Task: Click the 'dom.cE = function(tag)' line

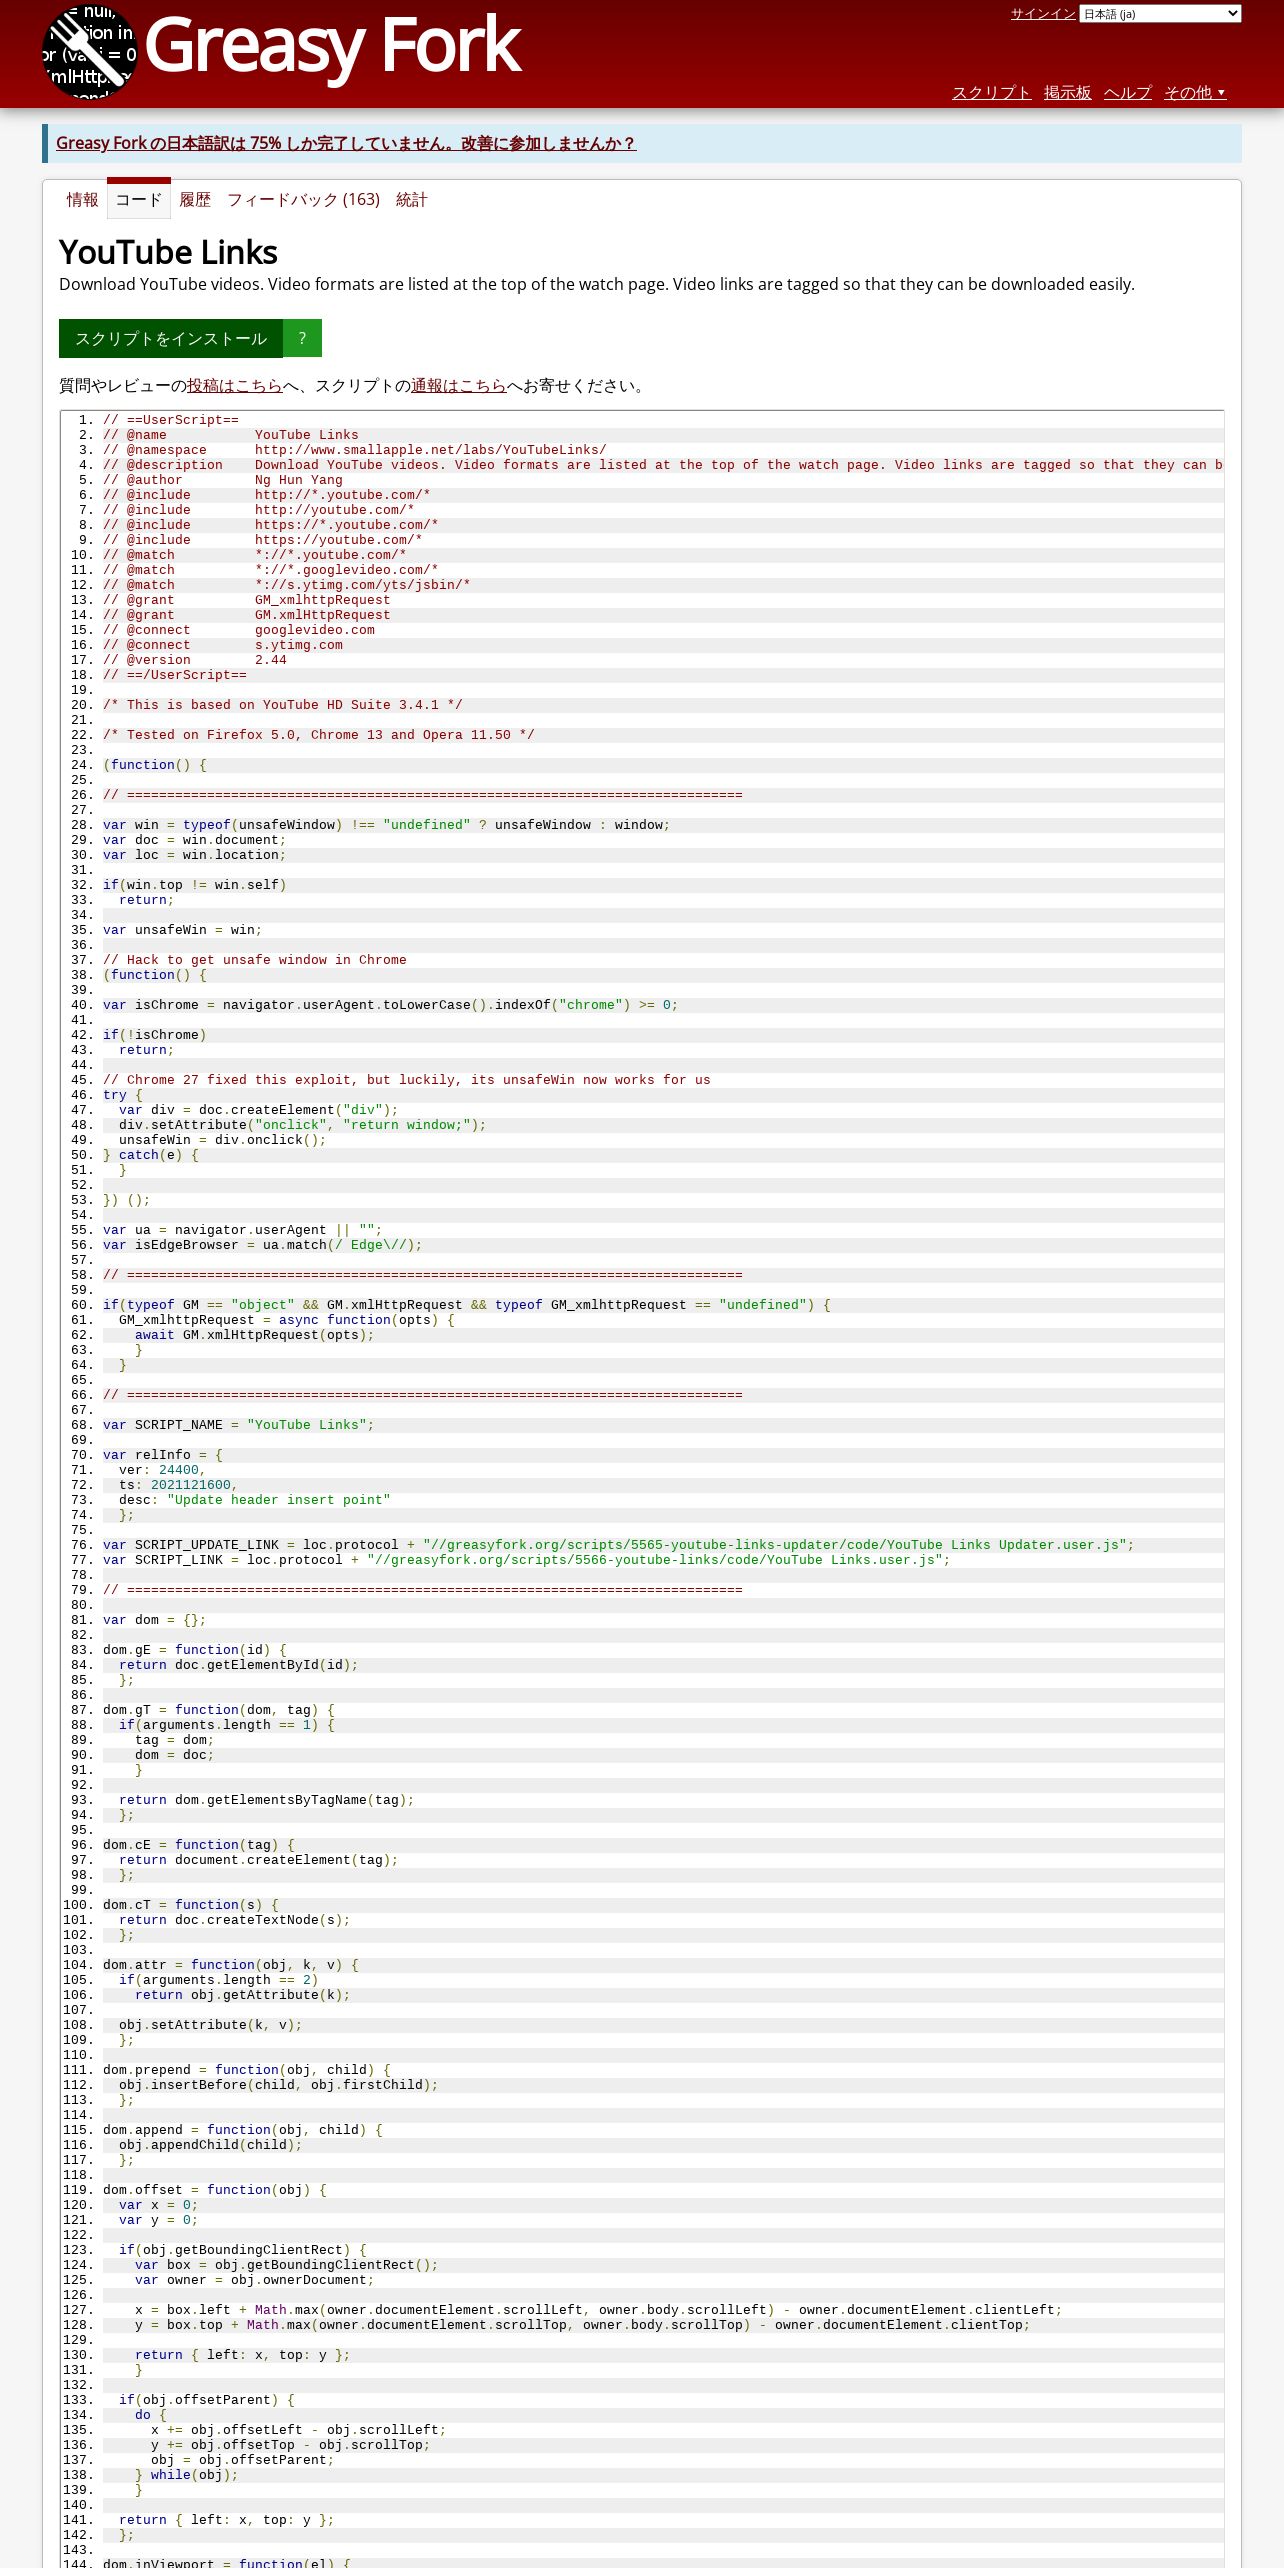Action: tap(199, 1845)
